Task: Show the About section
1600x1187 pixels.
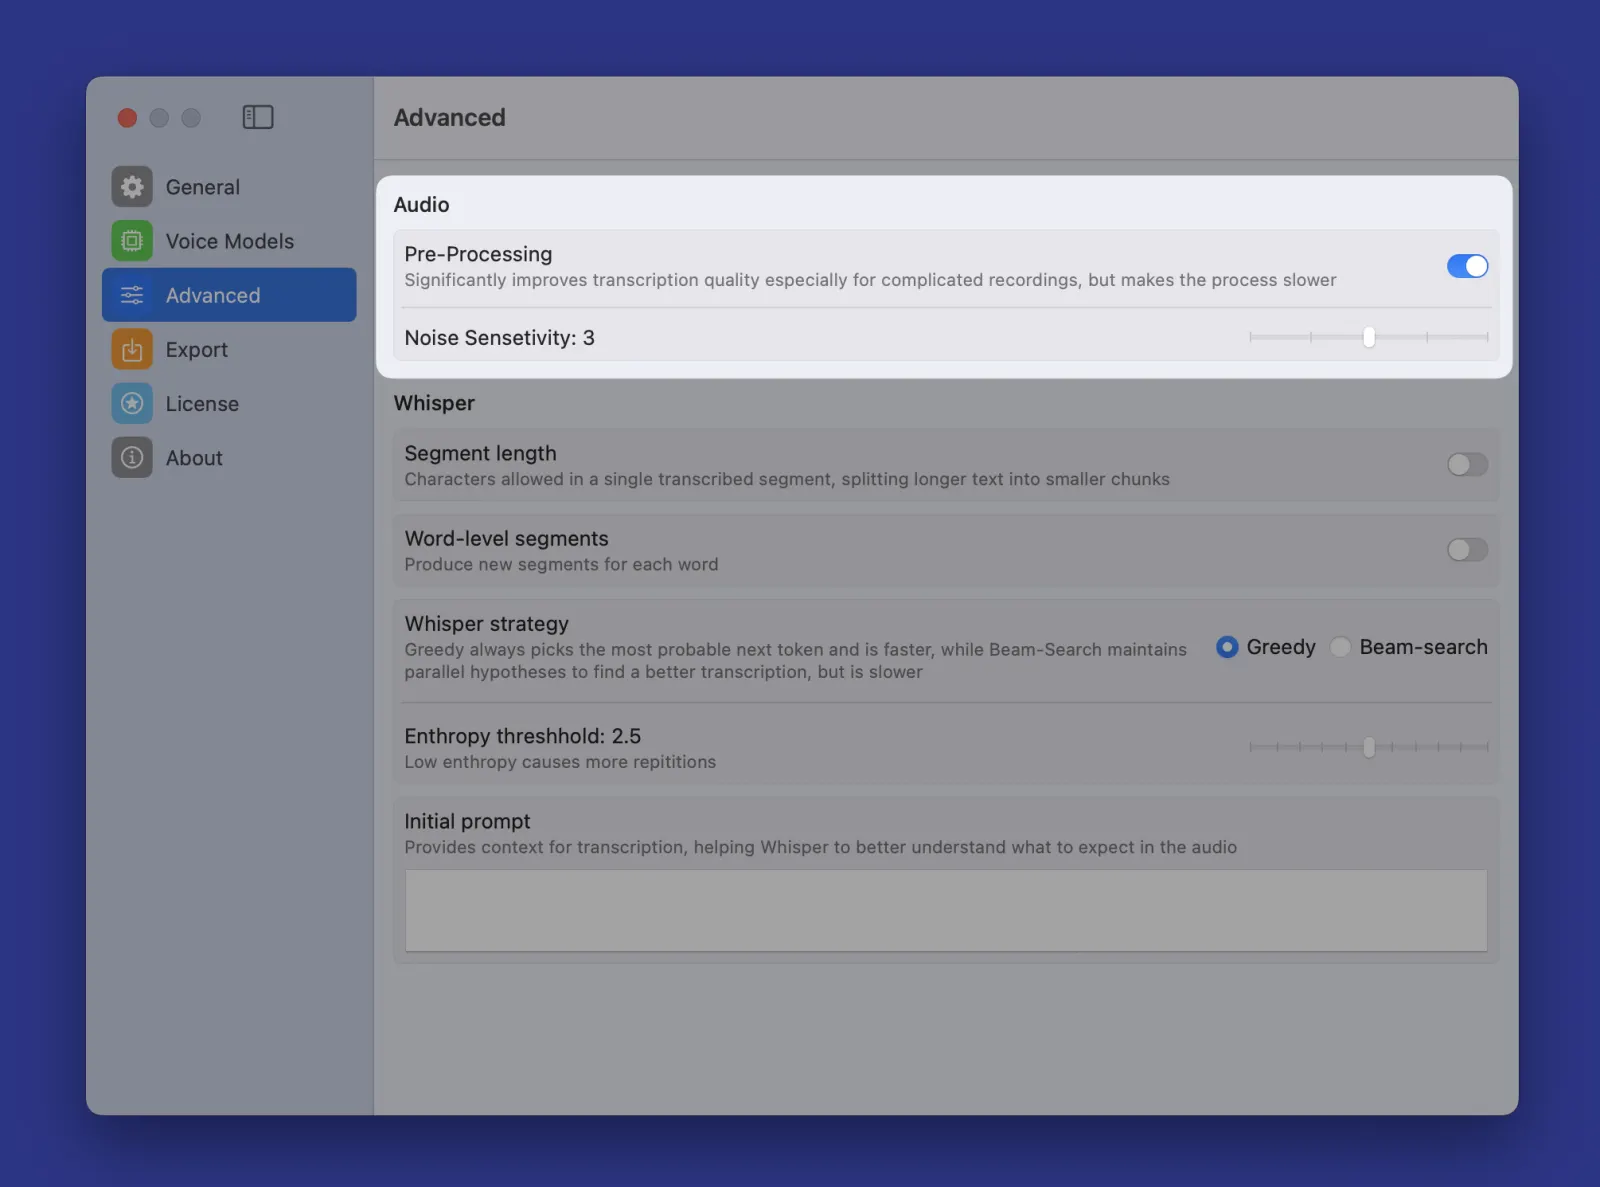Action: tap(229, 458)
